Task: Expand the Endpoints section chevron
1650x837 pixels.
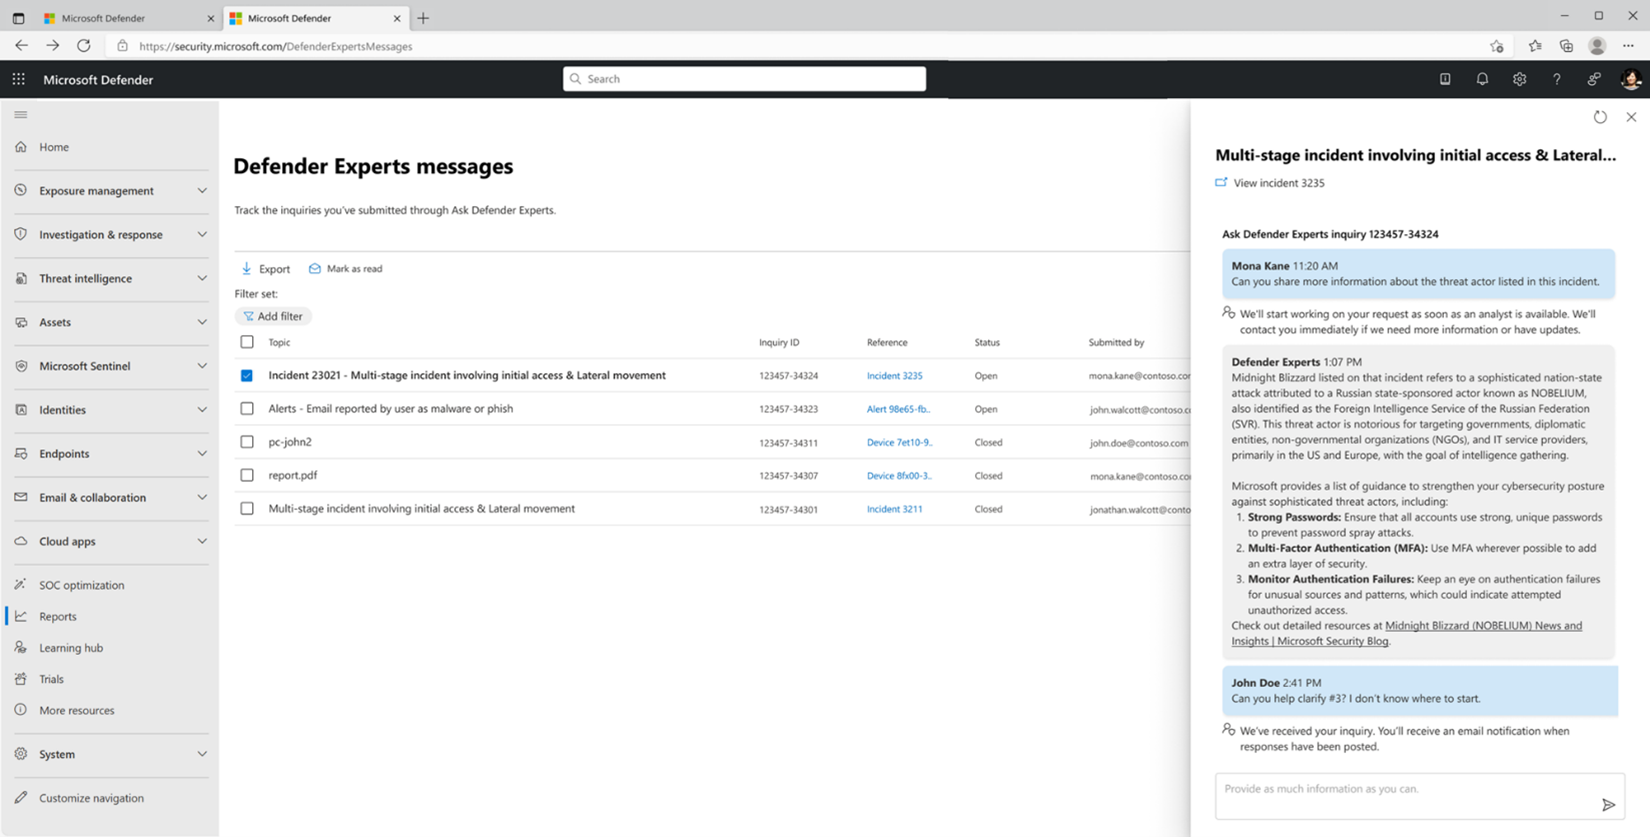Action: (x=202, y=453)
